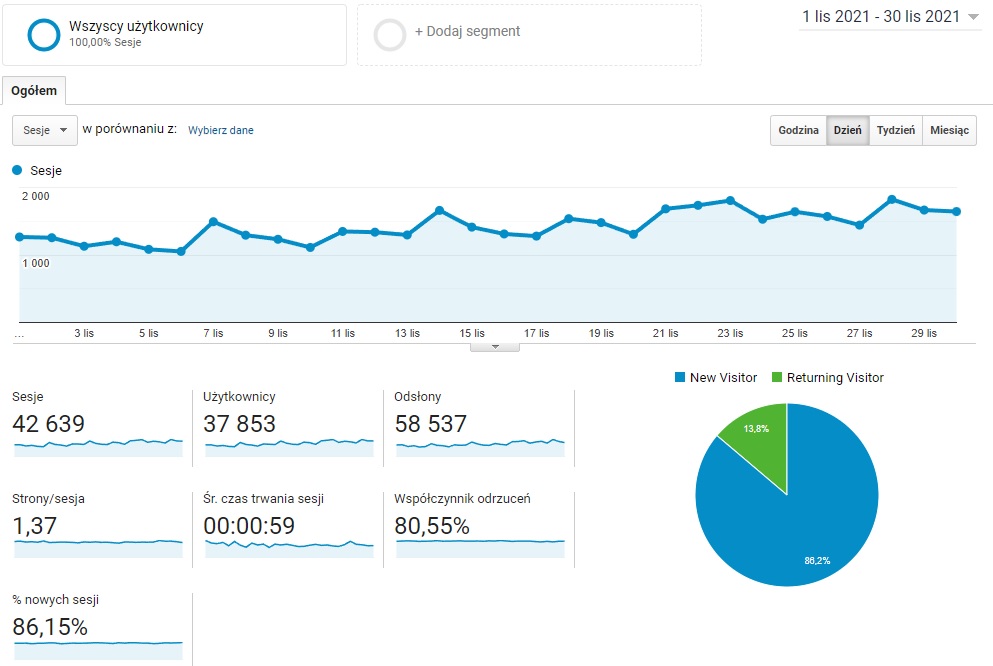Click the Współczynnik odrzuceń sparkline
This screenshot has width=993, height=666.
pos(480,547)
